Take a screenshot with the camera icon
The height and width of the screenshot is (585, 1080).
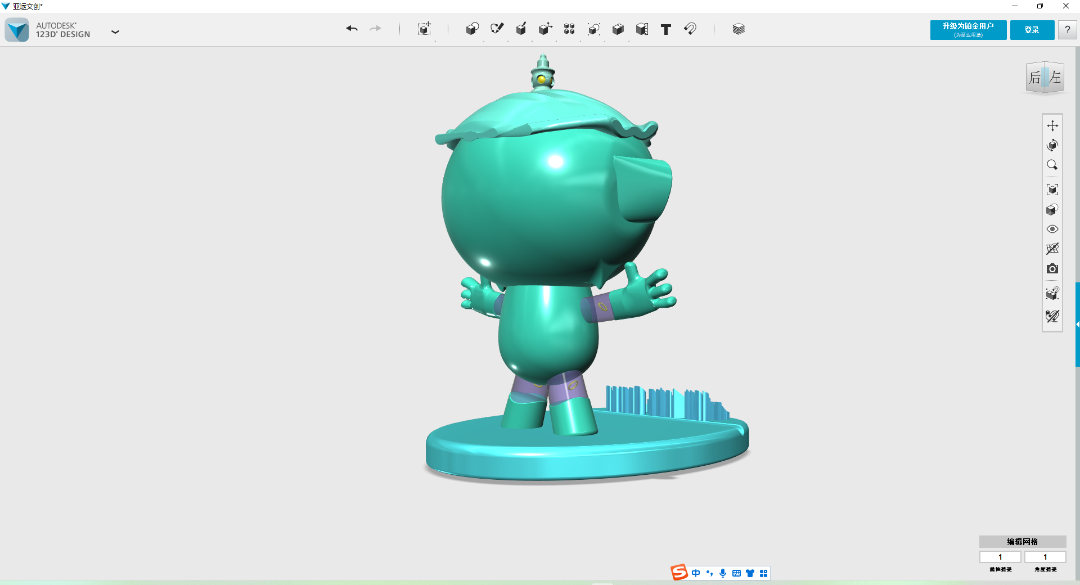(1052, 269)
